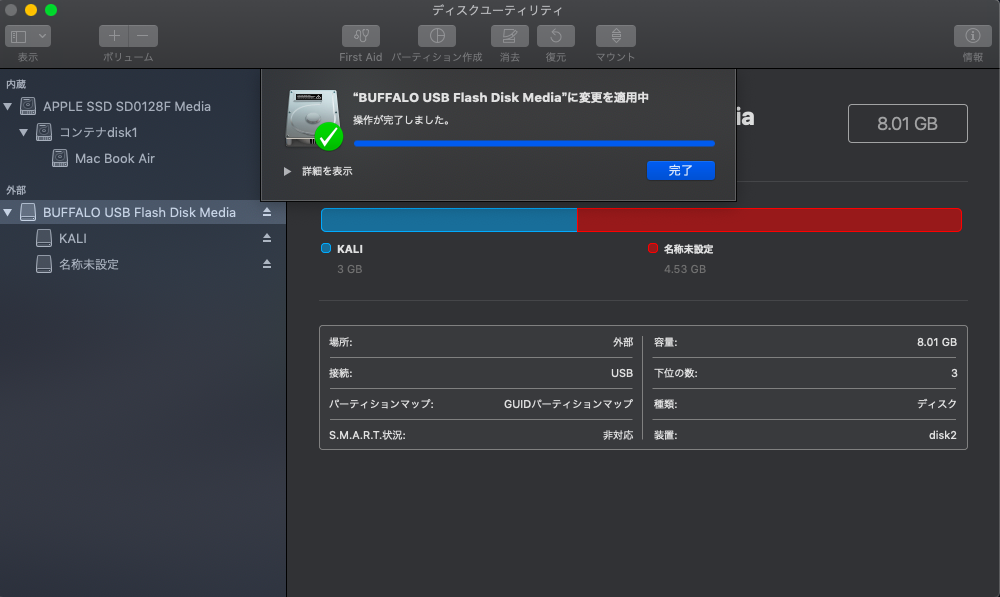Screen dimensions: 1000x597
Task: Click BUFFALO external drive icon in sidebar
Action: tap(27, 212)
